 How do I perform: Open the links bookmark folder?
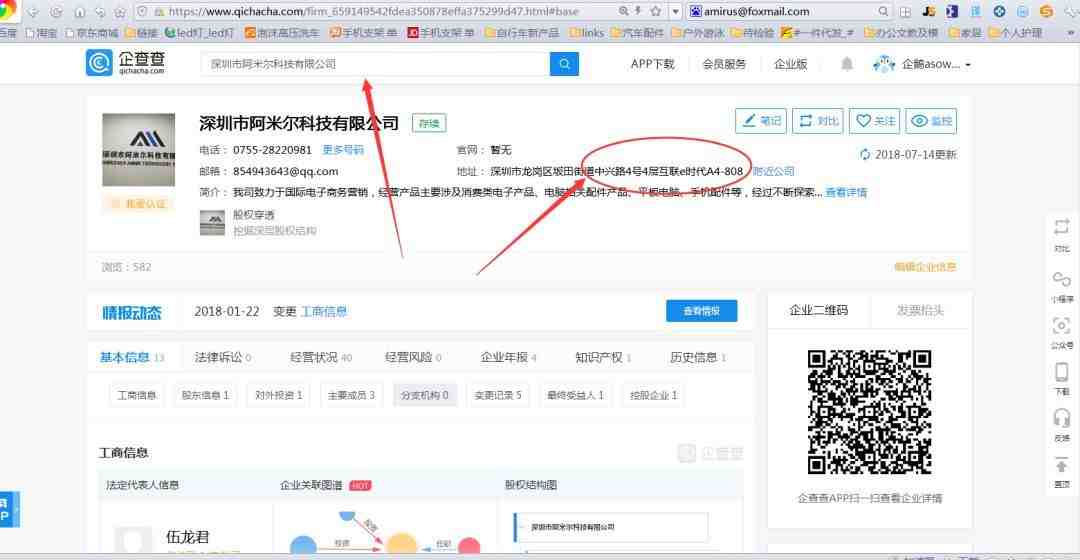(x=587, y=32)
